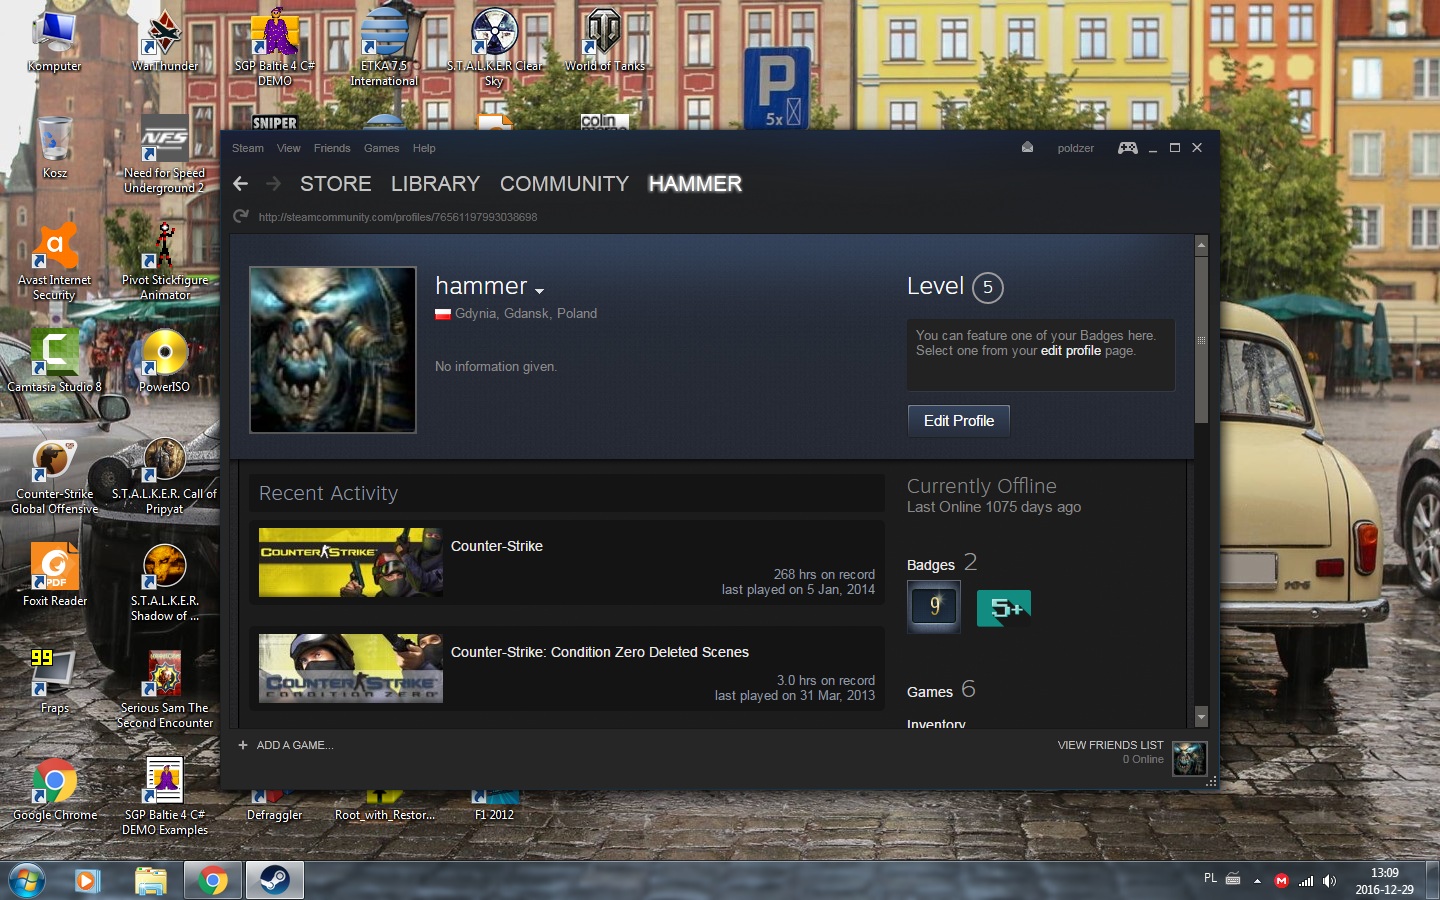Select the PowerISO desktop shortcut

coord(165,361)
